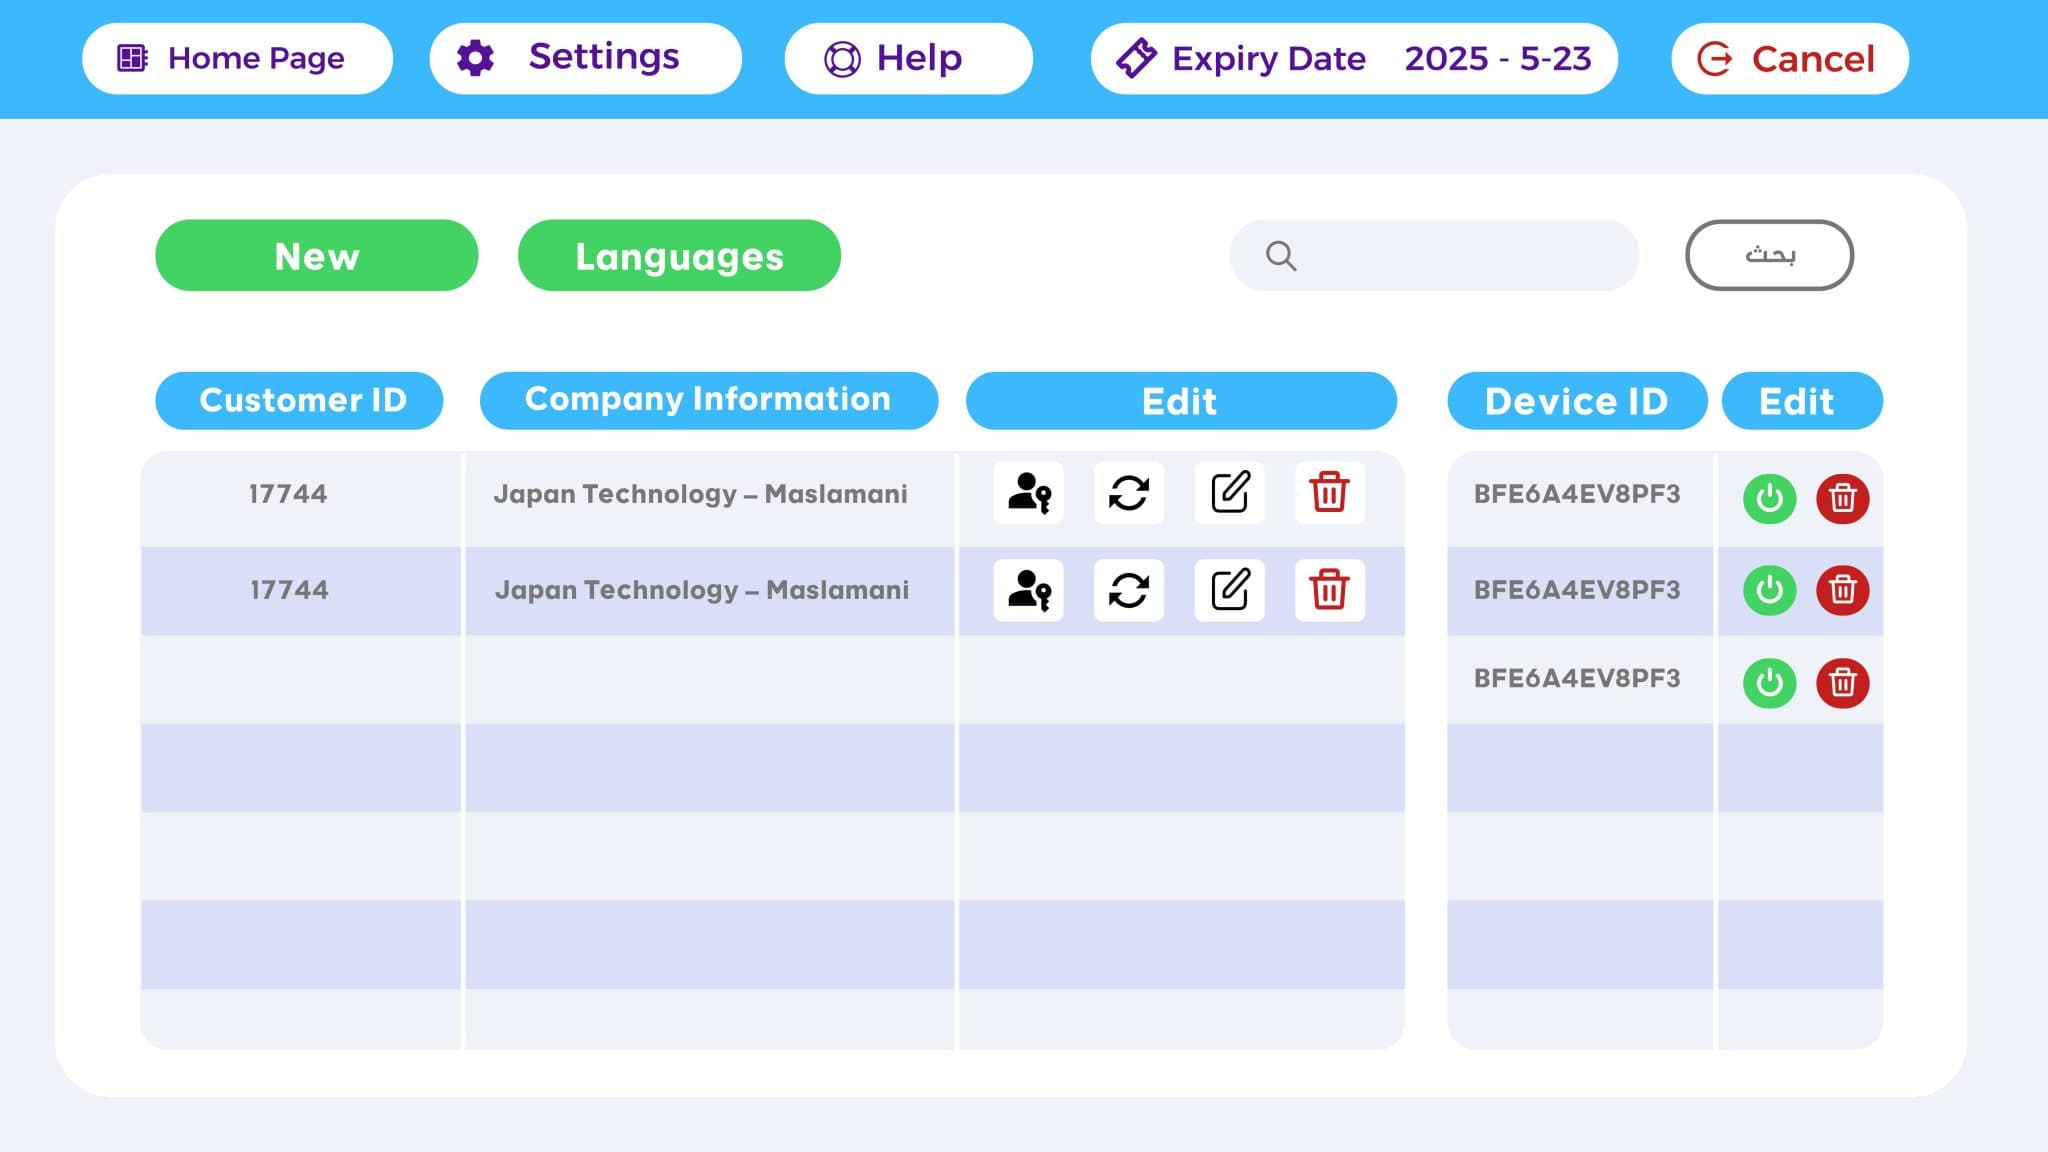Click user key icon in second customer row
Screen dimensions: 2048x1152
(x=1028, y=590)
